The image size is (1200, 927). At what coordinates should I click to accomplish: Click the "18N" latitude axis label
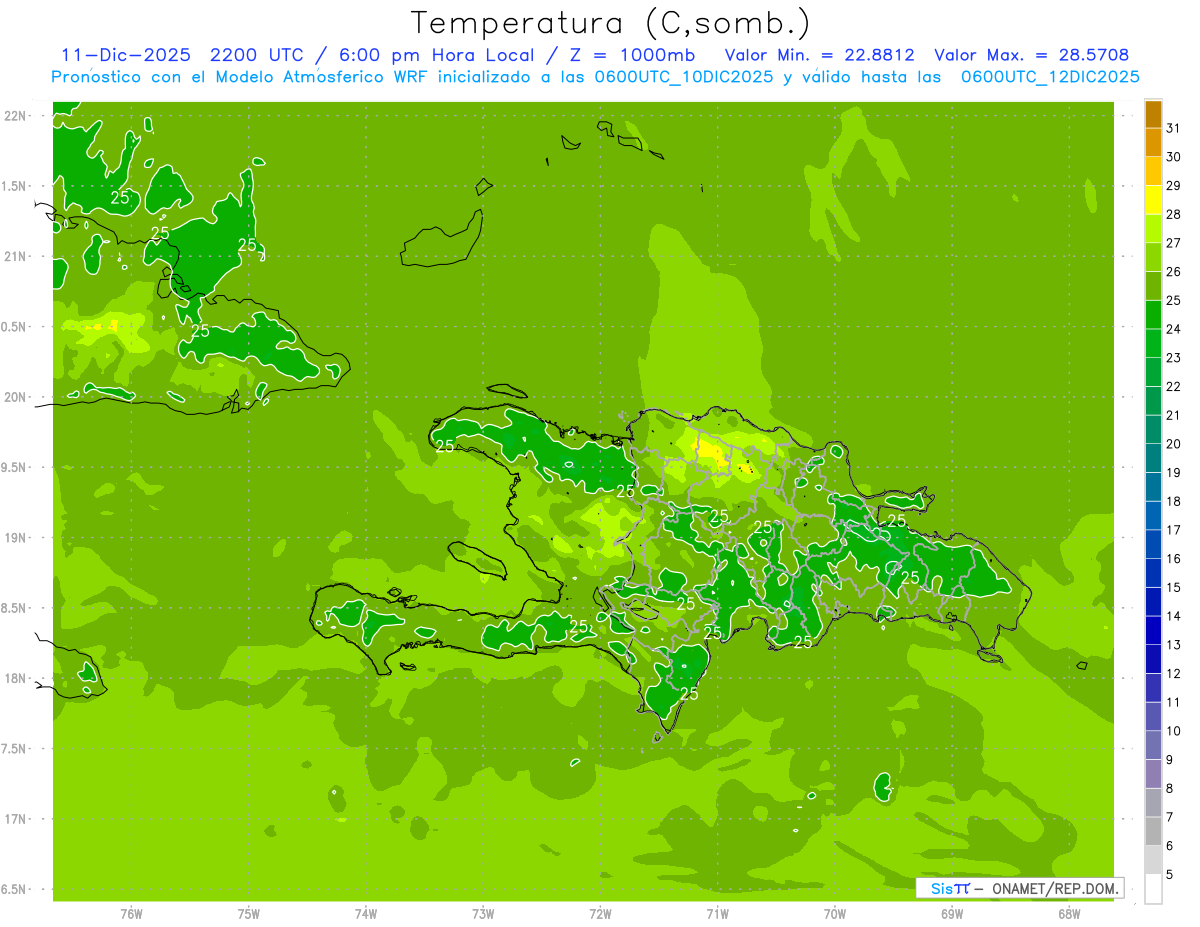14,678
